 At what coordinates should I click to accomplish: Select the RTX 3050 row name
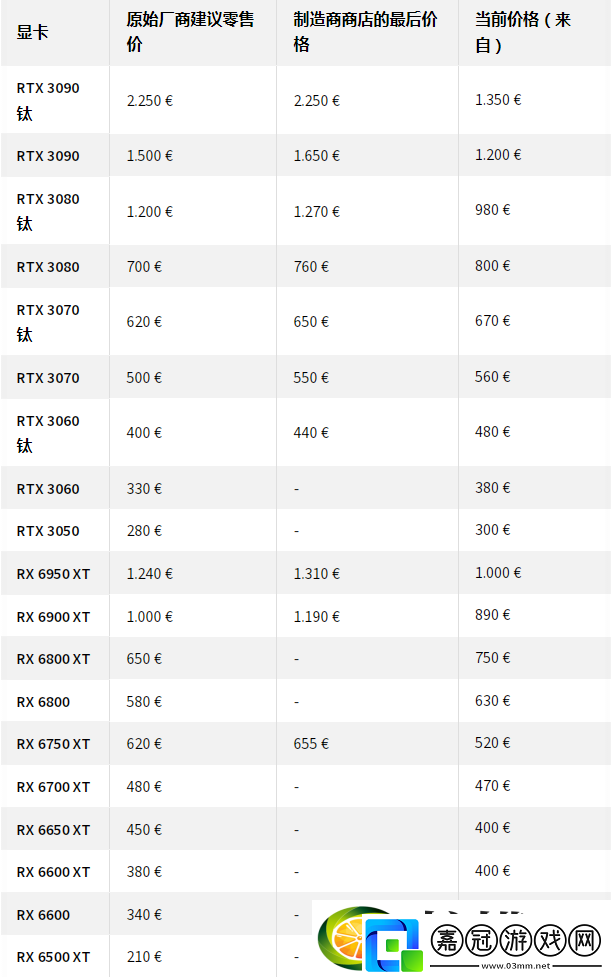[x=48, y=531]
